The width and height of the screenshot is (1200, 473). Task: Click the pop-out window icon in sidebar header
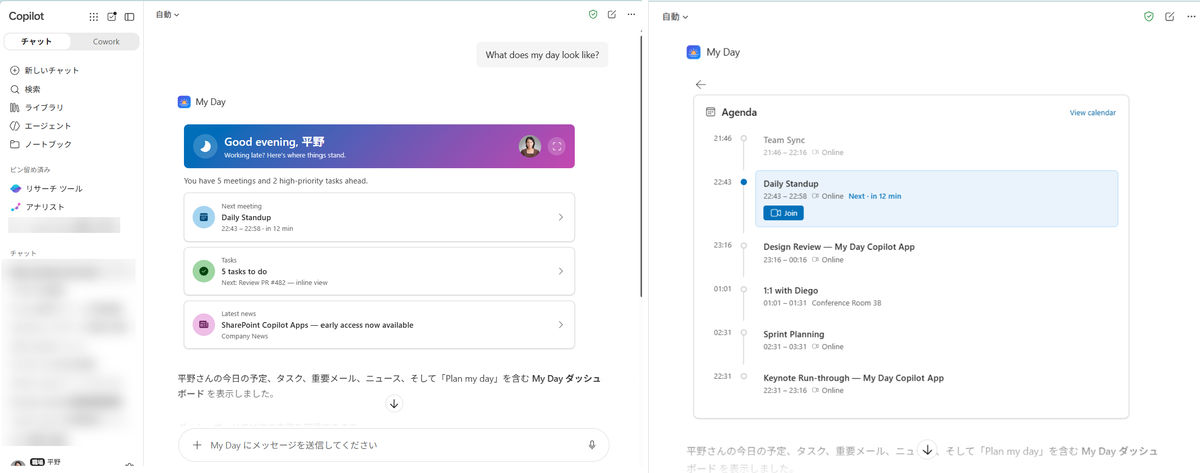(x=112, y=17)
